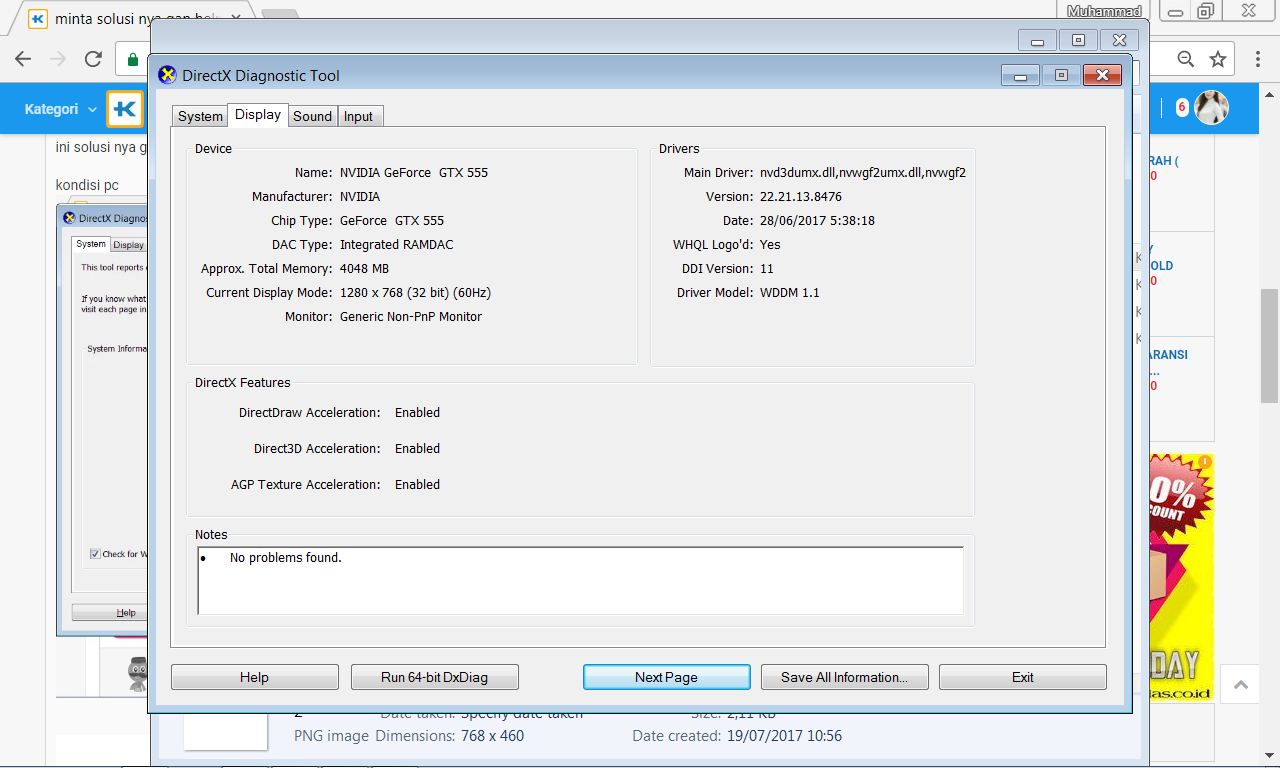Click the poster's avatar under the post
The height and width of the screenshot is (768, 1280).
[137, 674]
